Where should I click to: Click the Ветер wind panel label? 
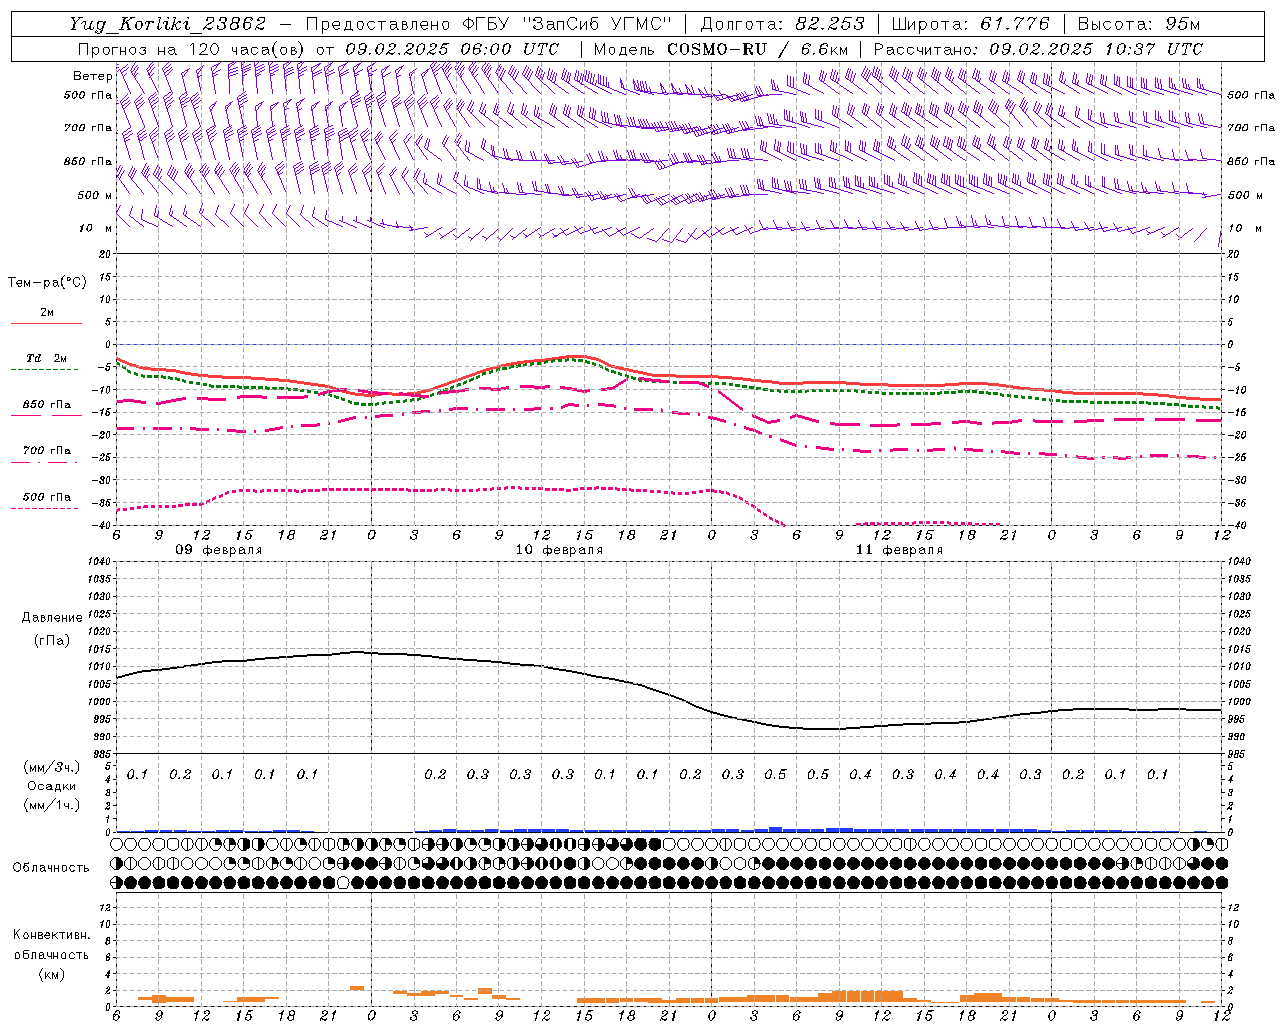click(x=92, y=76)
